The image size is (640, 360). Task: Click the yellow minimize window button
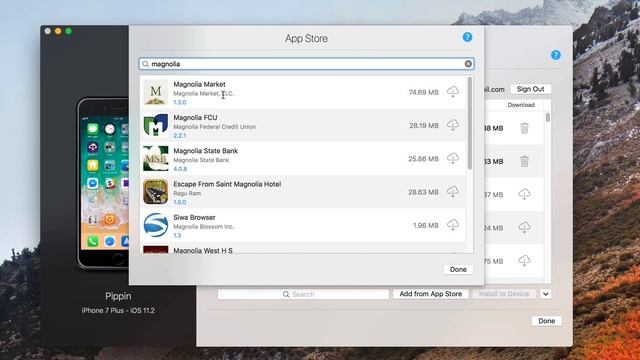(x=58, y=31)
